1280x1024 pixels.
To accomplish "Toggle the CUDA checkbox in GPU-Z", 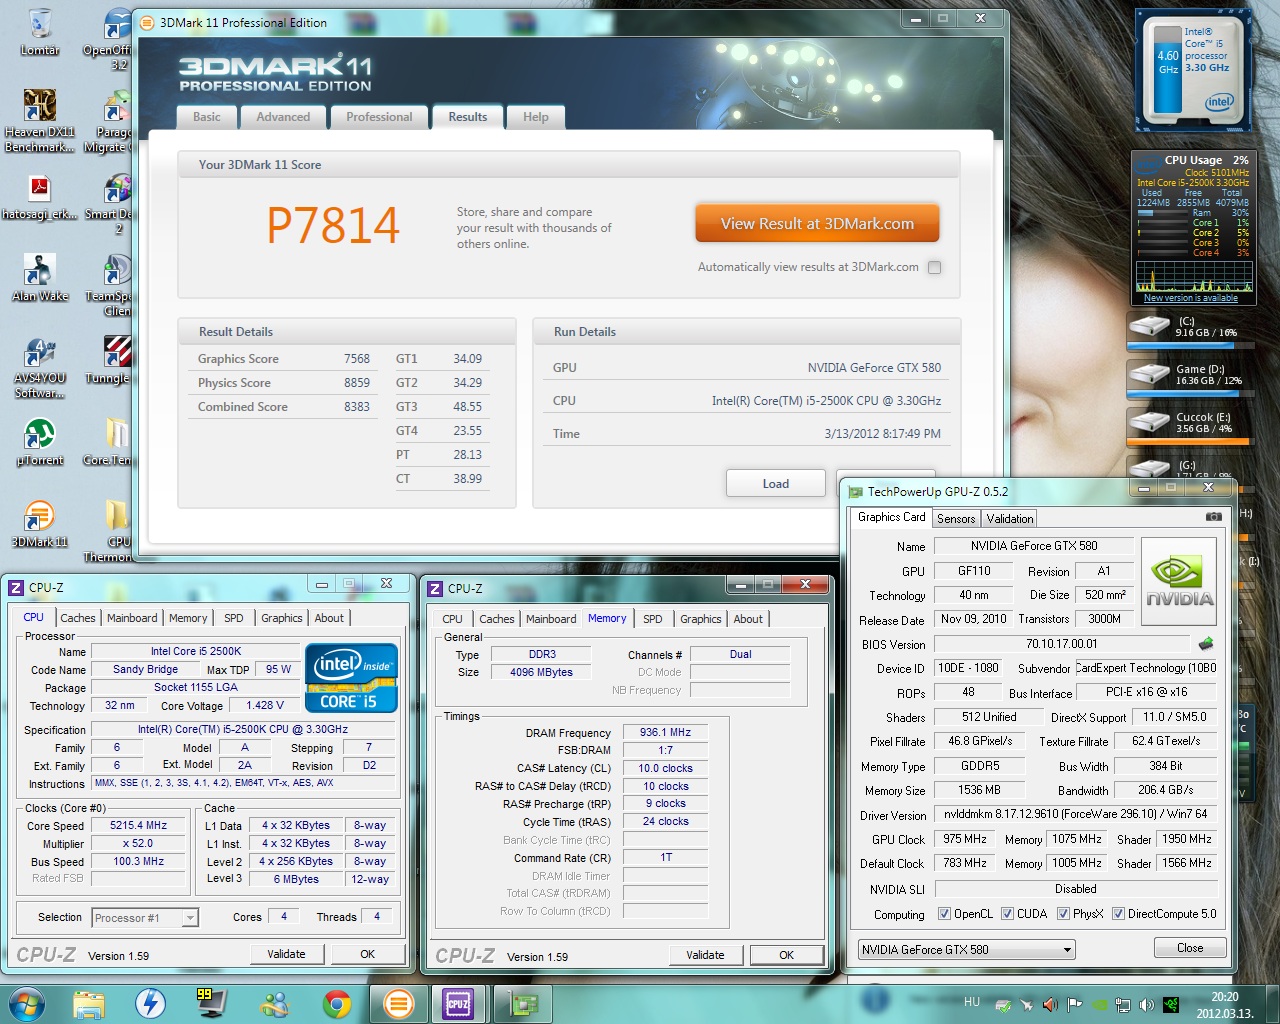I will coord(1007,913).
